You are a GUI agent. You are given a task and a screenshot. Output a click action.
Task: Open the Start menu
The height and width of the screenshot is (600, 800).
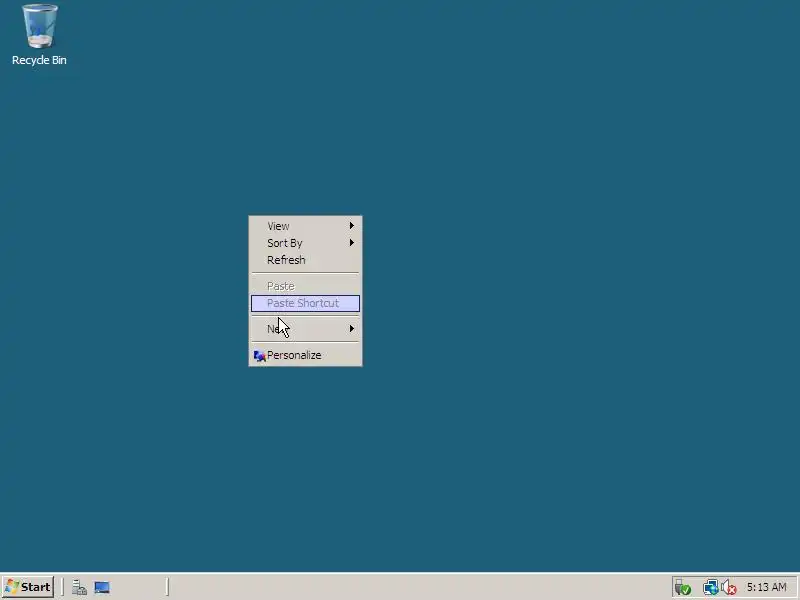tap(28, 587)
